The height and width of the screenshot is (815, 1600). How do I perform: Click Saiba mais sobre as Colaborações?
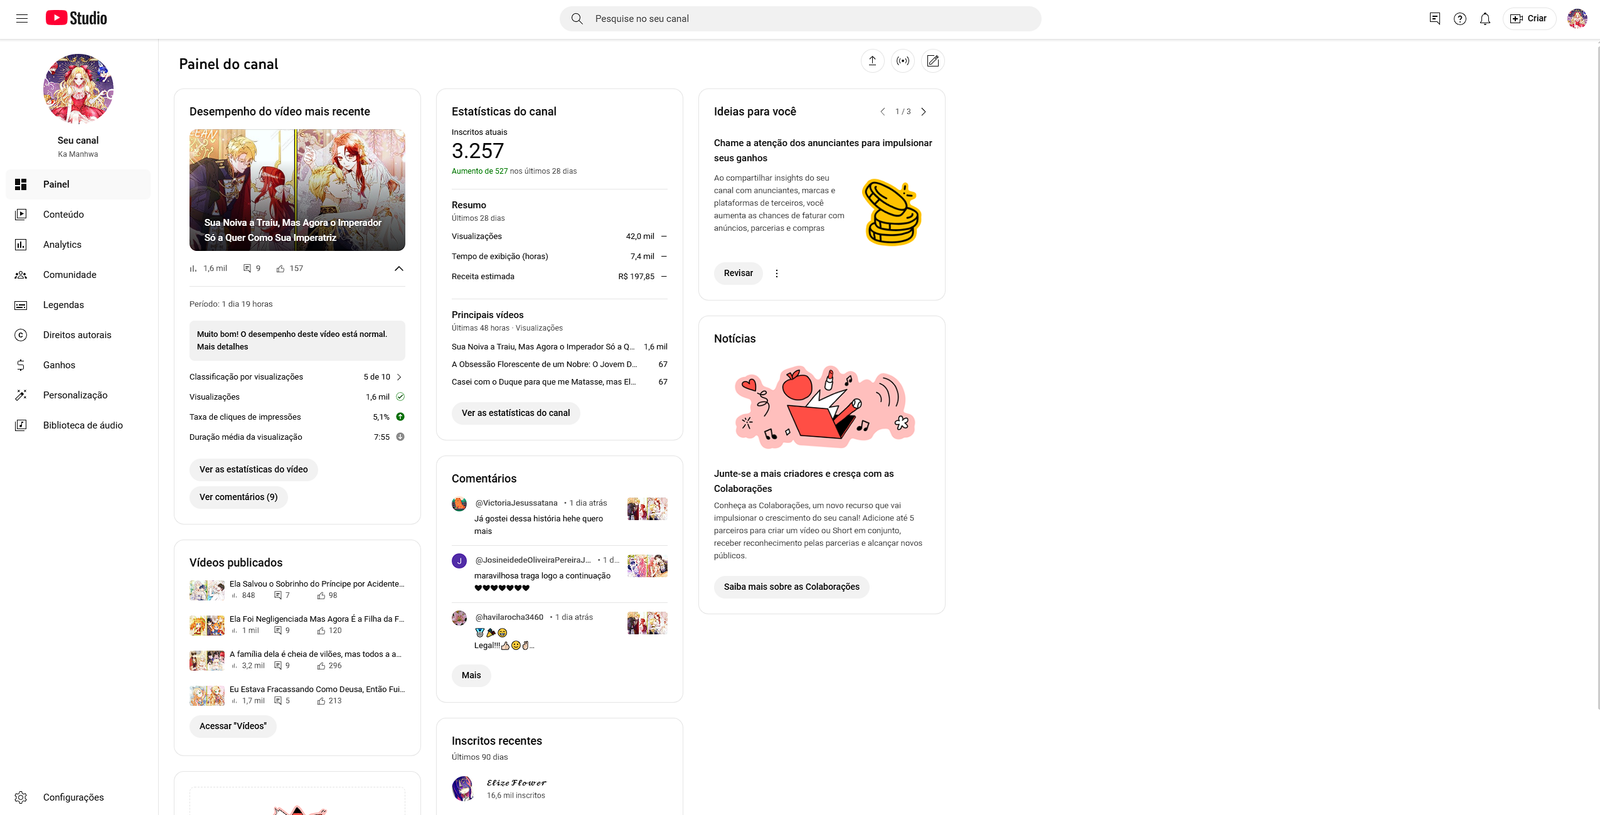tap(792, 587)
